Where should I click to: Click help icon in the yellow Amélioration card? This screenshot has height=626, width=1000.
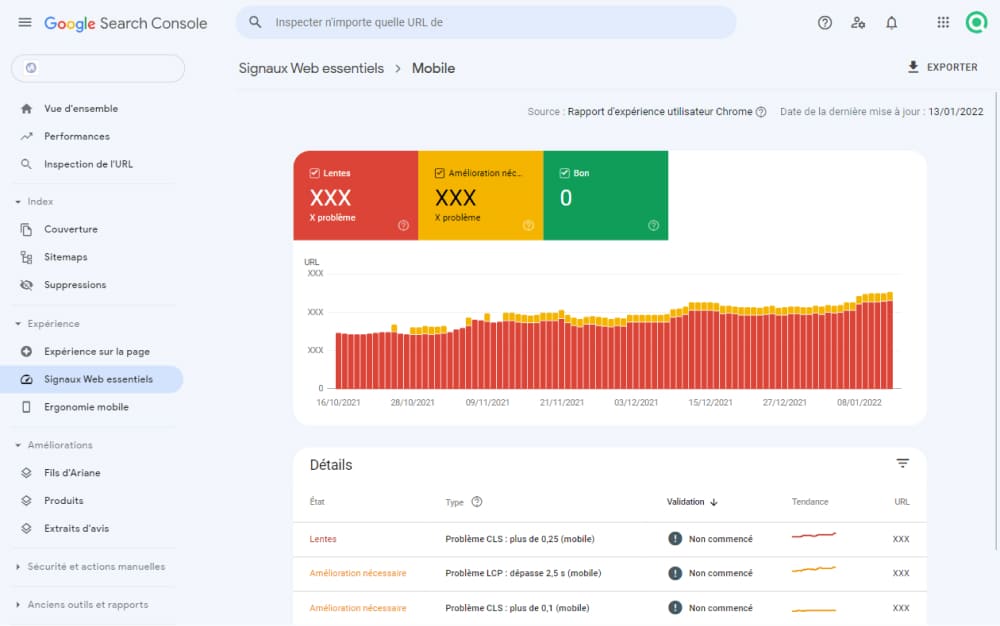pyautogui.click(x=528, y=226)
